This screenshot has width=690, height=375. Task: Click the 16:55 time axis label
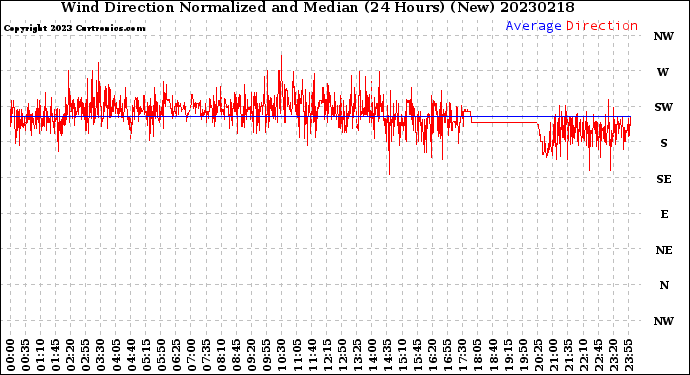coord(447,355)
